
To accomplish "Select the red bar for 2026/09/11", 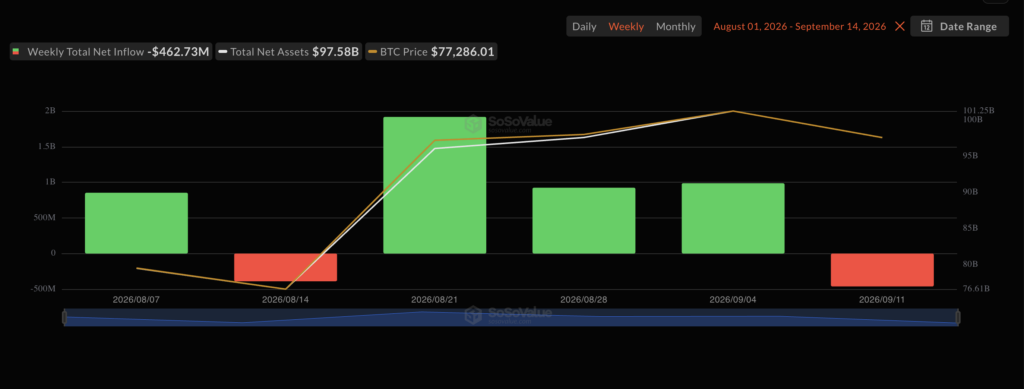I will 882,270.
